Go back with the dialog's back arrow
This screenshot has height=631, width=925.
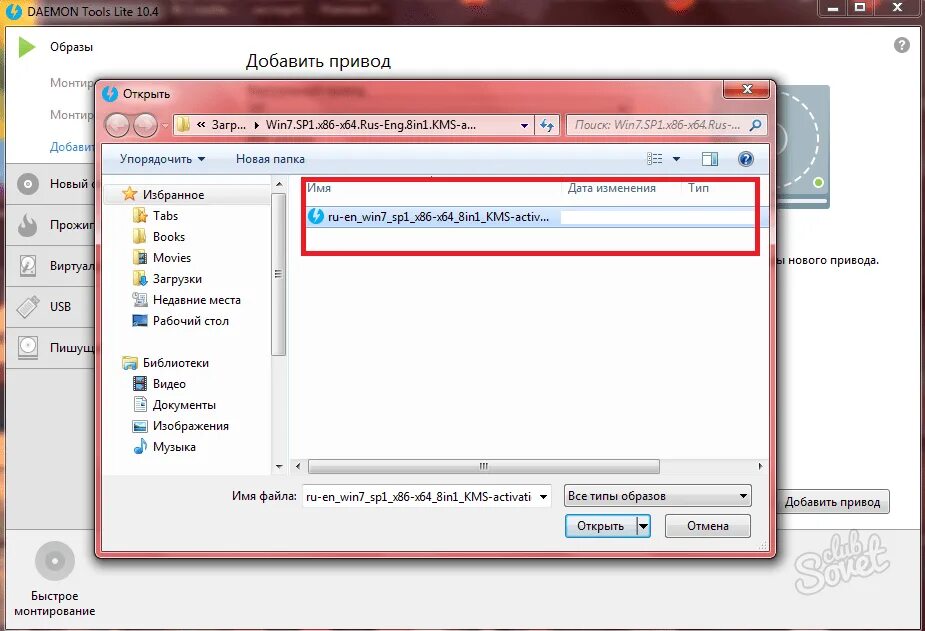pyautogui.click(x=117, y=125)
